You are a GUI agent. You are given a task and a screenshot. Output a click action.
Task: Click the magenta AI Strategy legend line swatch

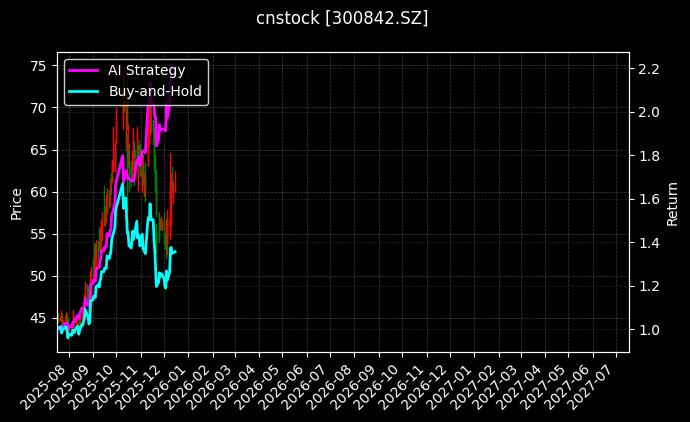[84, 70]
